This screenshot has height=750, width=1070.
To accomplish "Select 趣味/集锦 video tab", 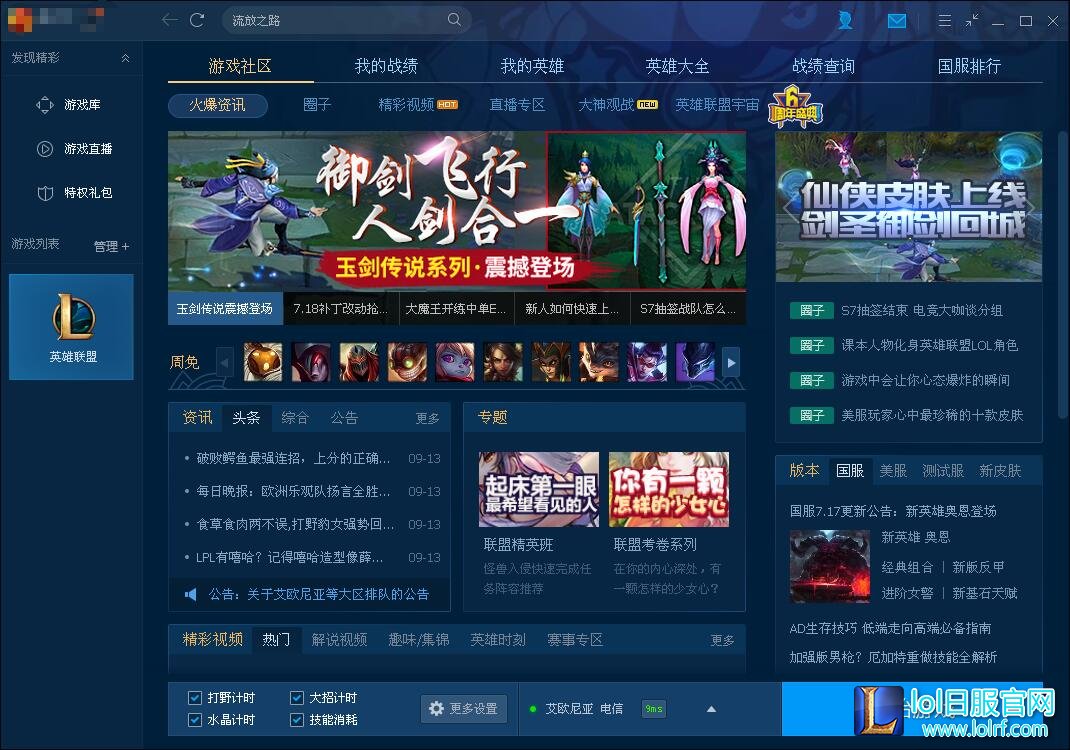I will pos(418,640).
